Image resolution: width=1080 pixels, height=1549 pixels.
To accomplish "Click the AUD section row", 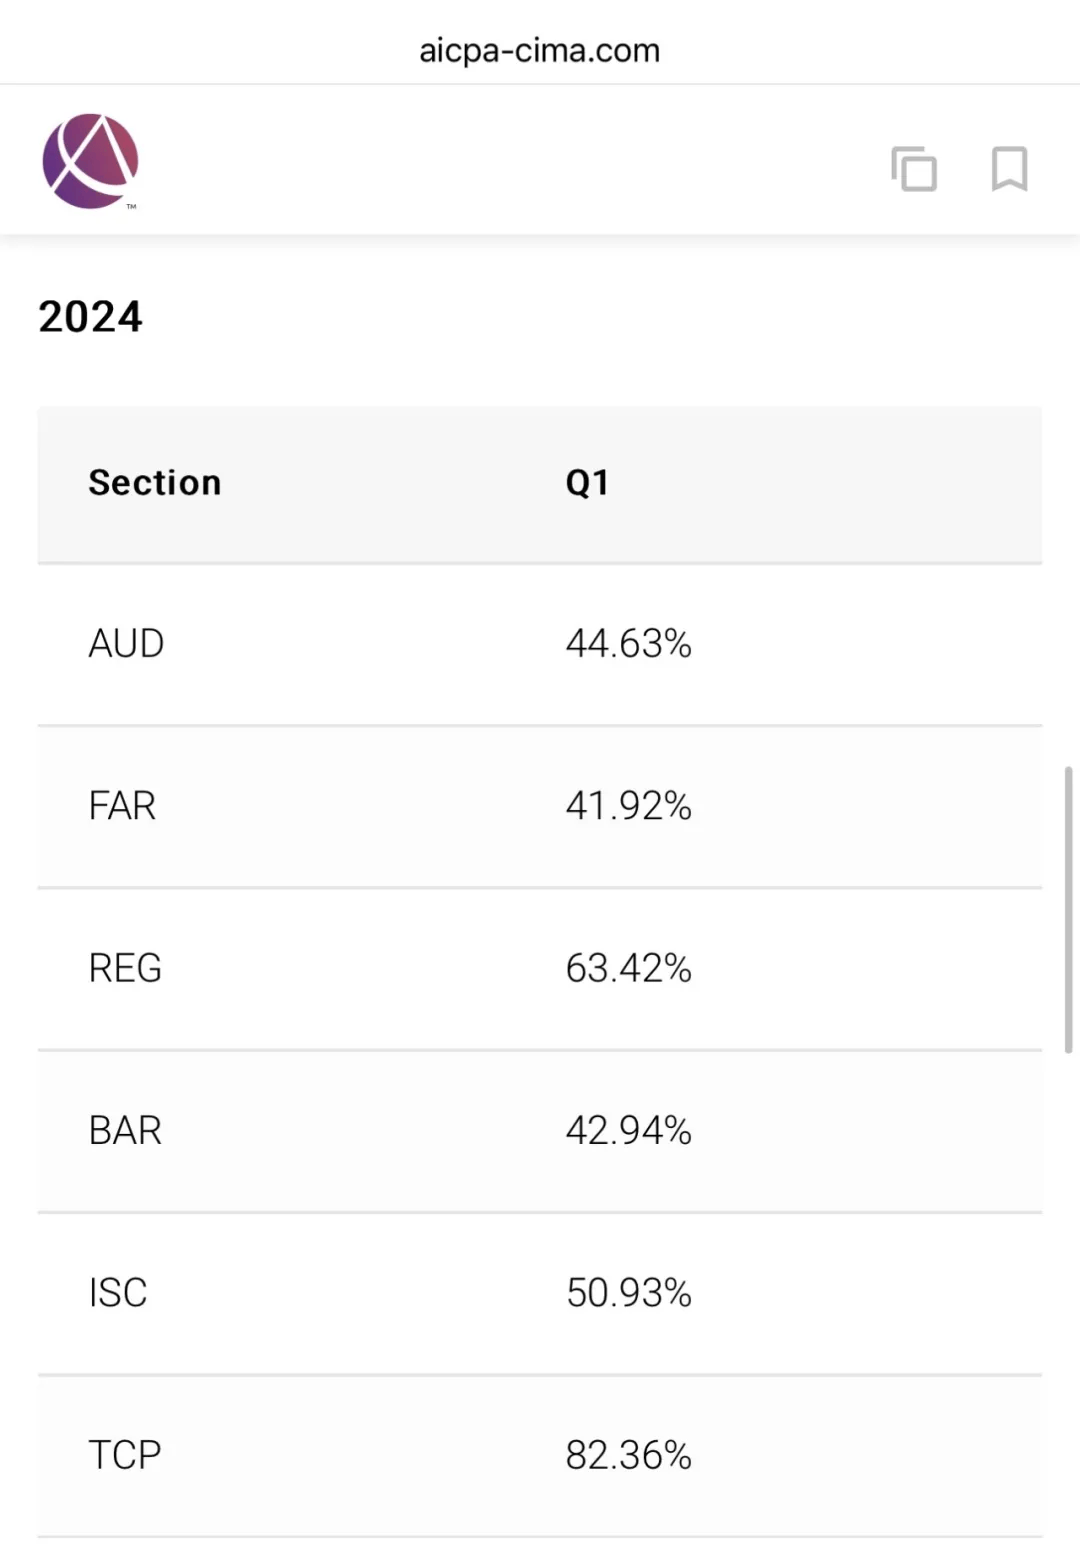I will click(x=126, y=643).
